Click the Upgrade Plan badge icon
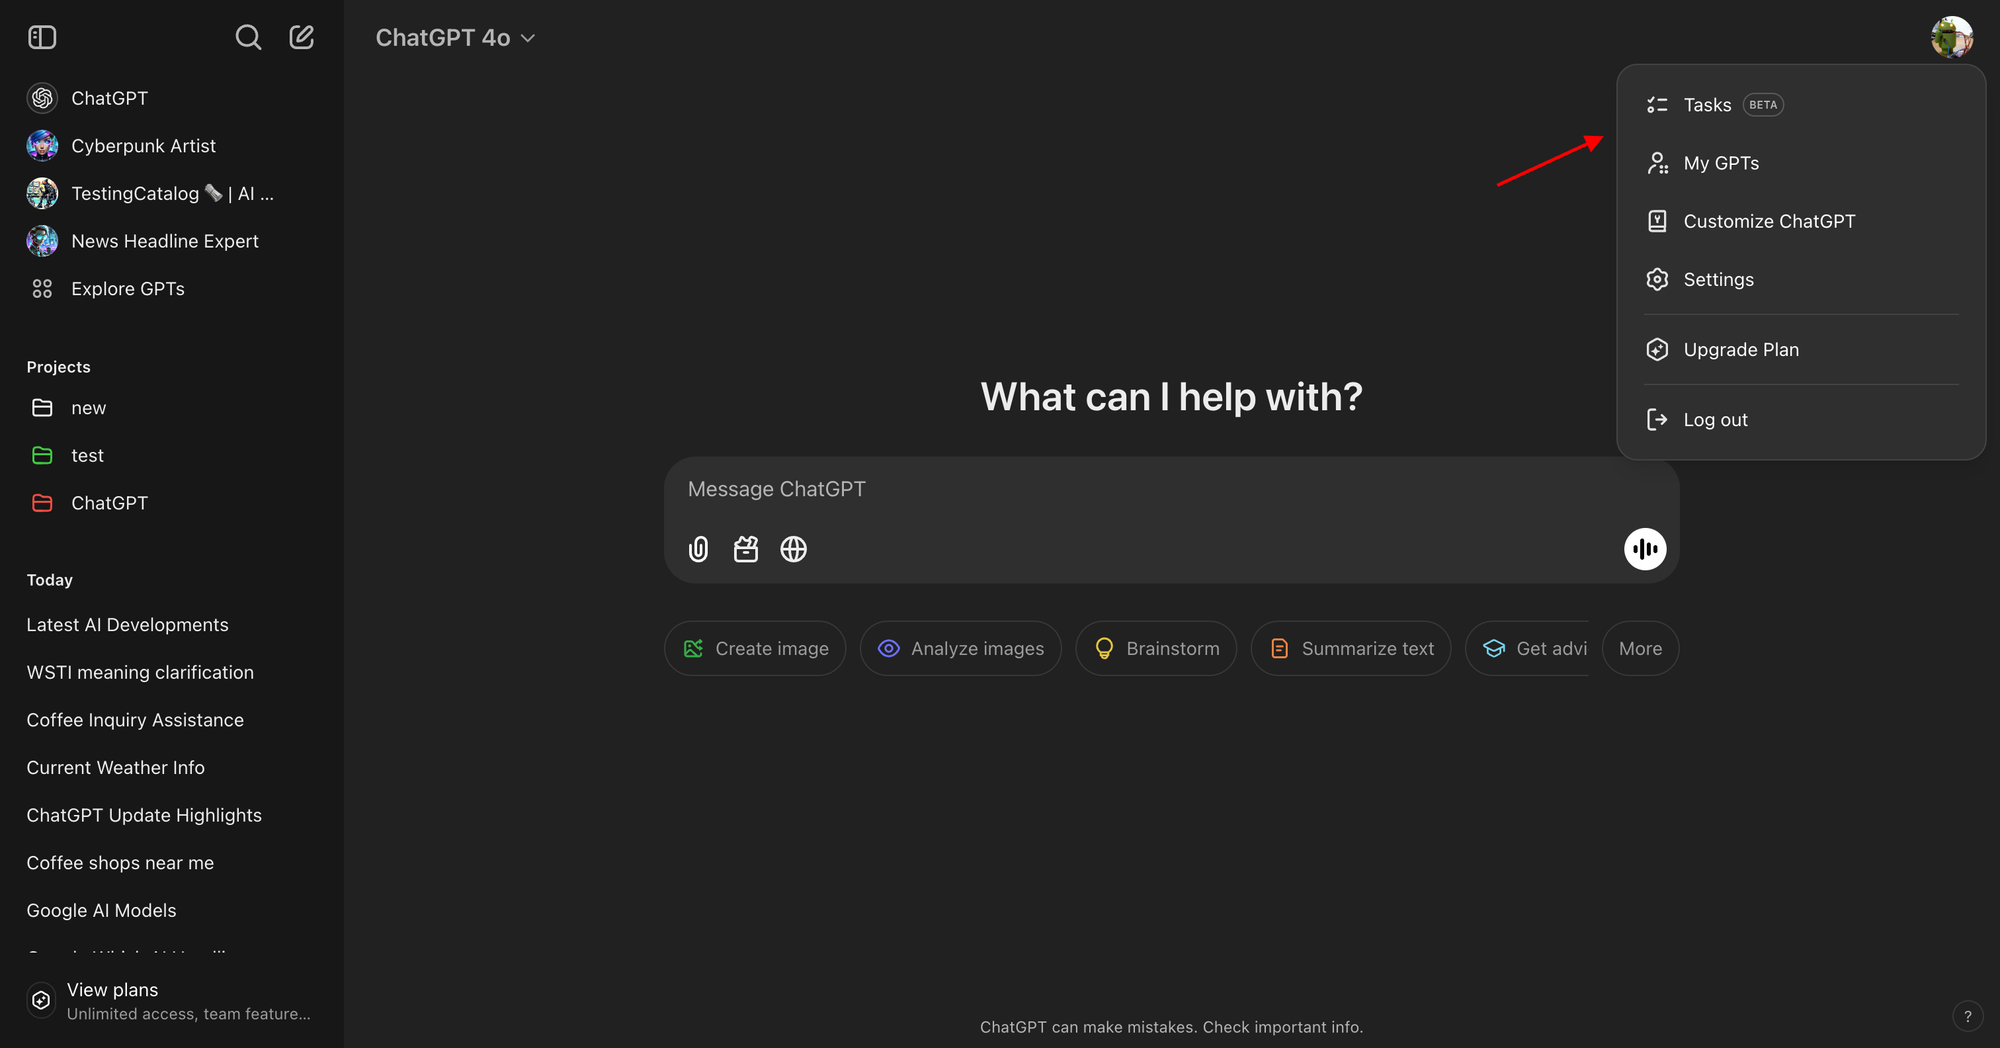Screen dimensions: 2000x1048 [1657, 349]
